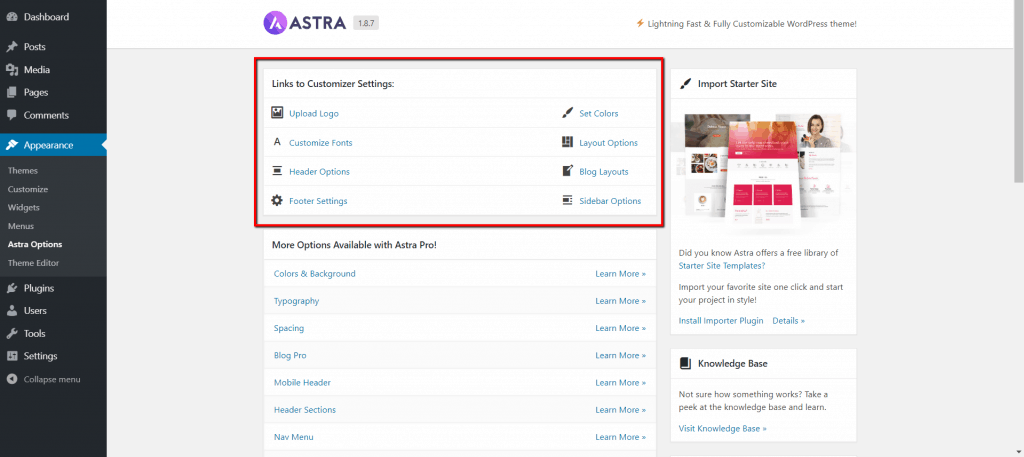Open the Details » link
This screenshot has height=457, width=1024.
[x=789, y=321]
